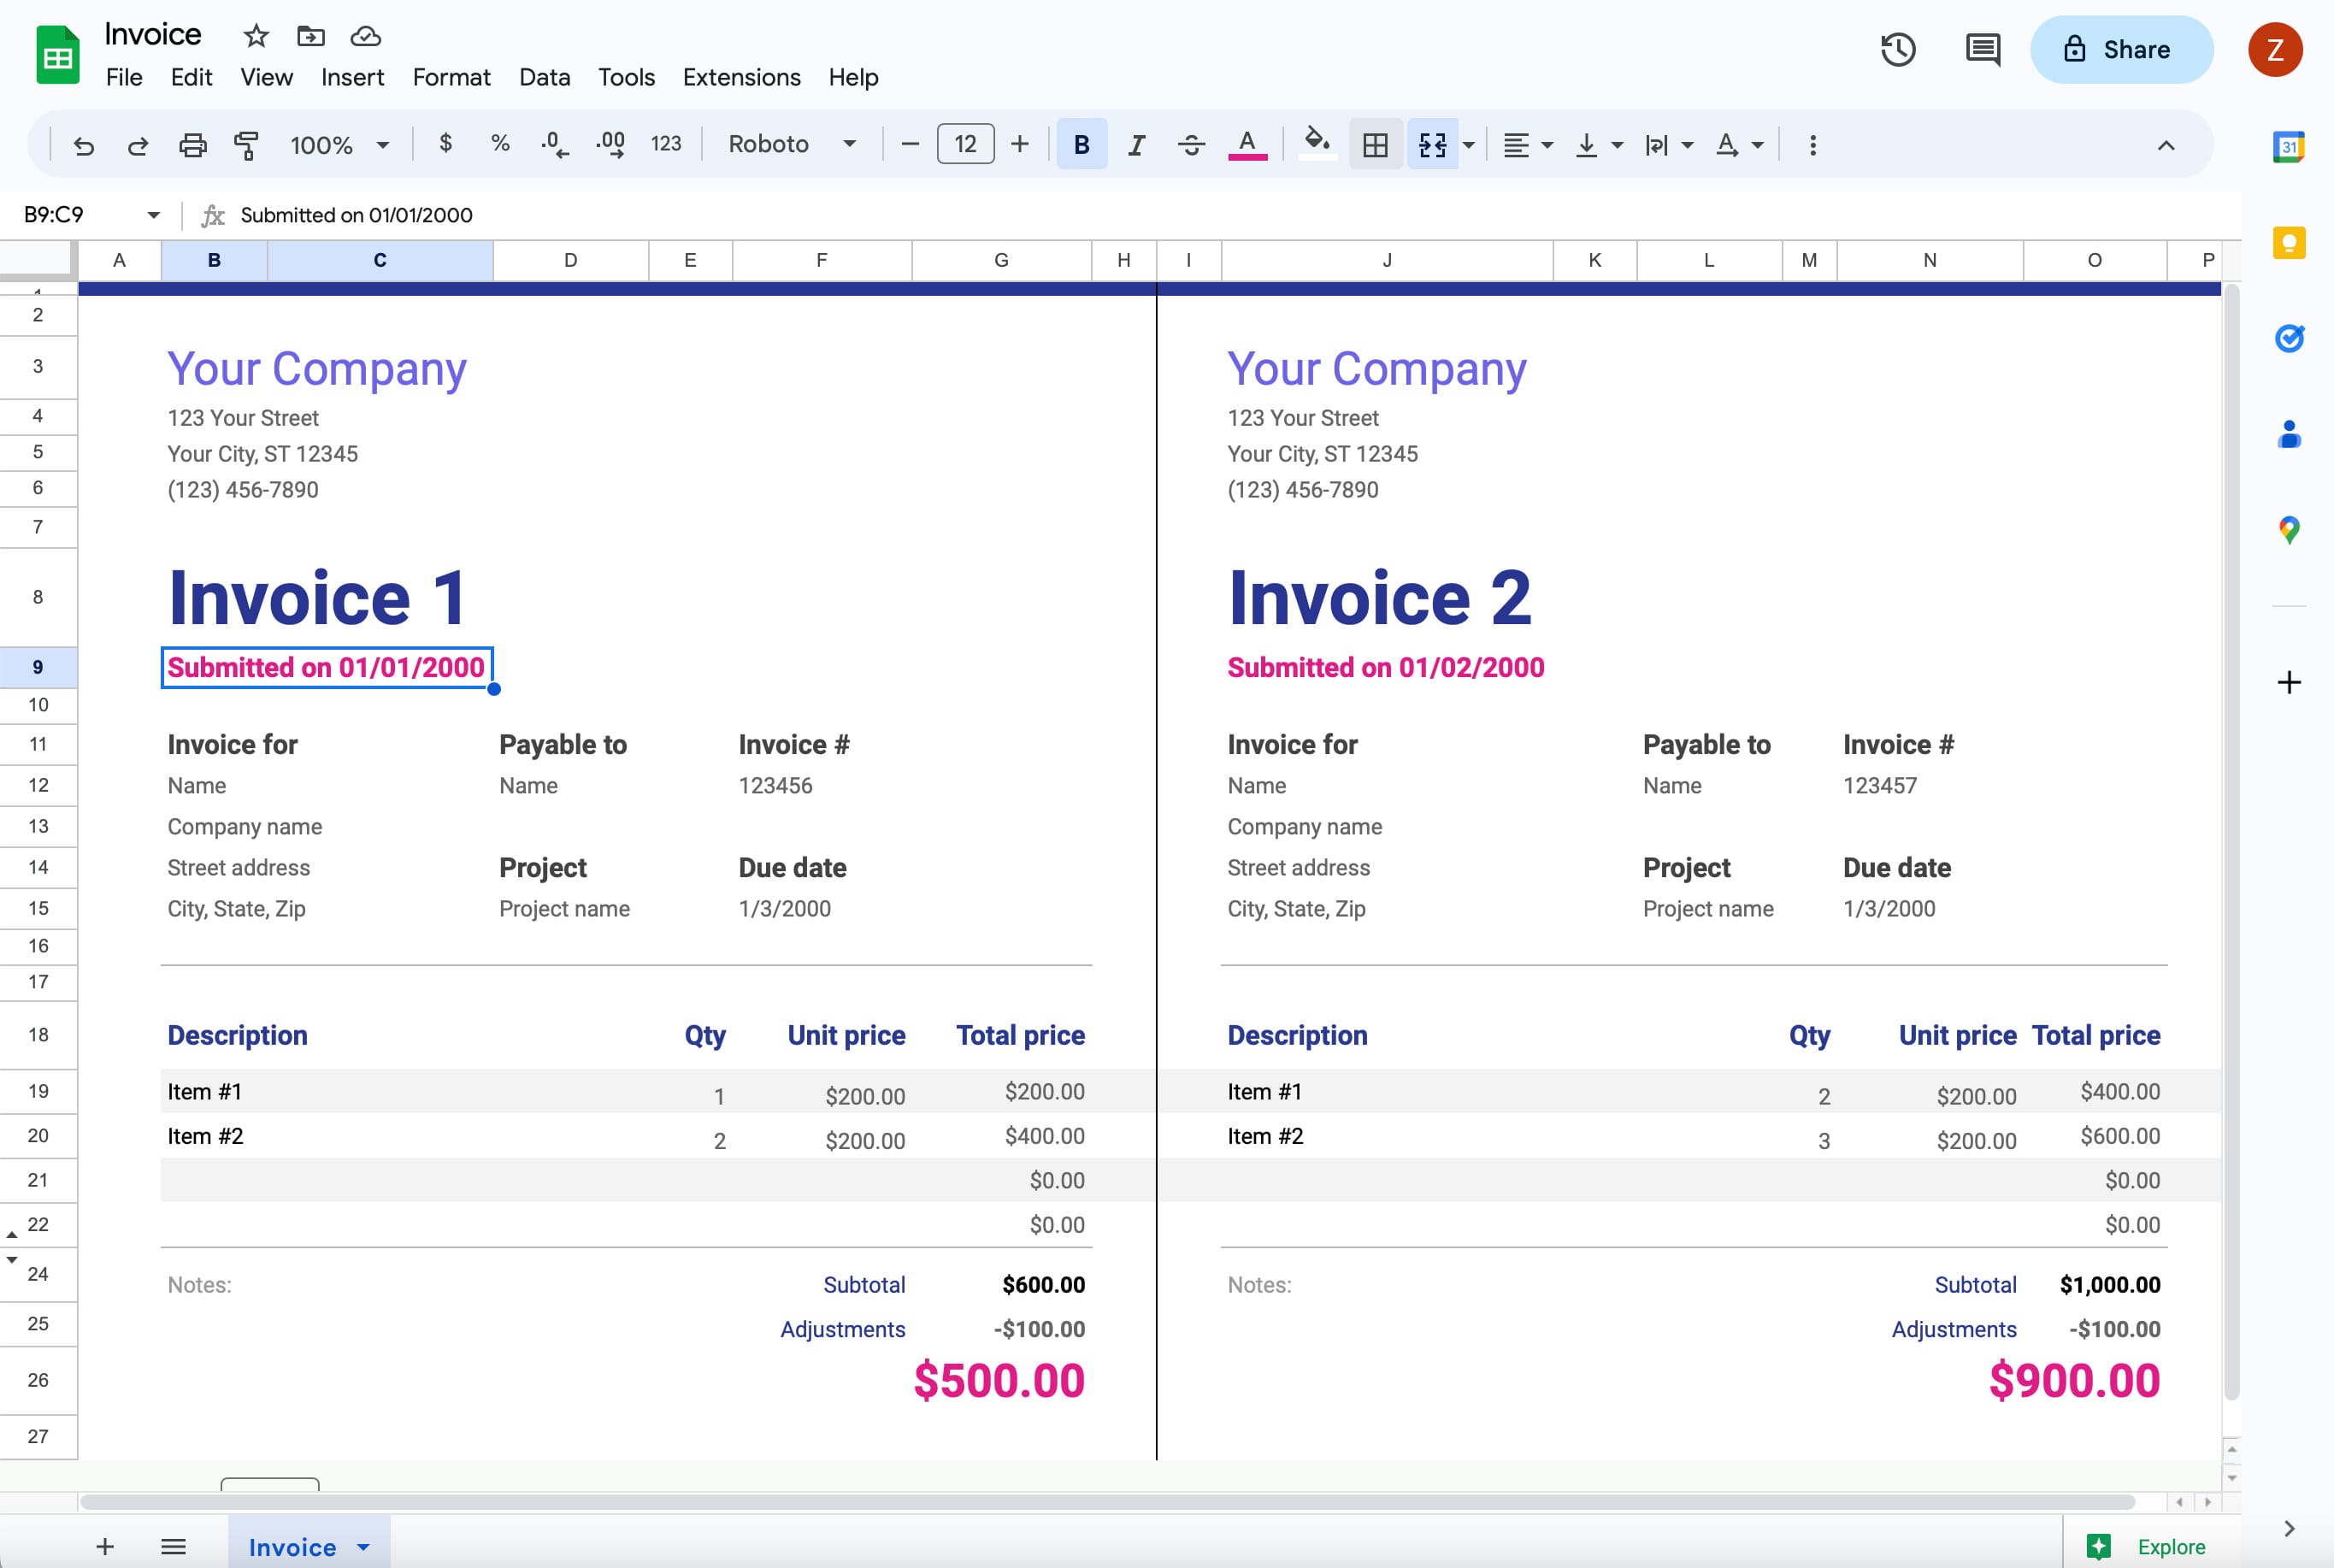Open the Roboto font dropdown
2334x1568 pixels.
(x=792, y=144)
